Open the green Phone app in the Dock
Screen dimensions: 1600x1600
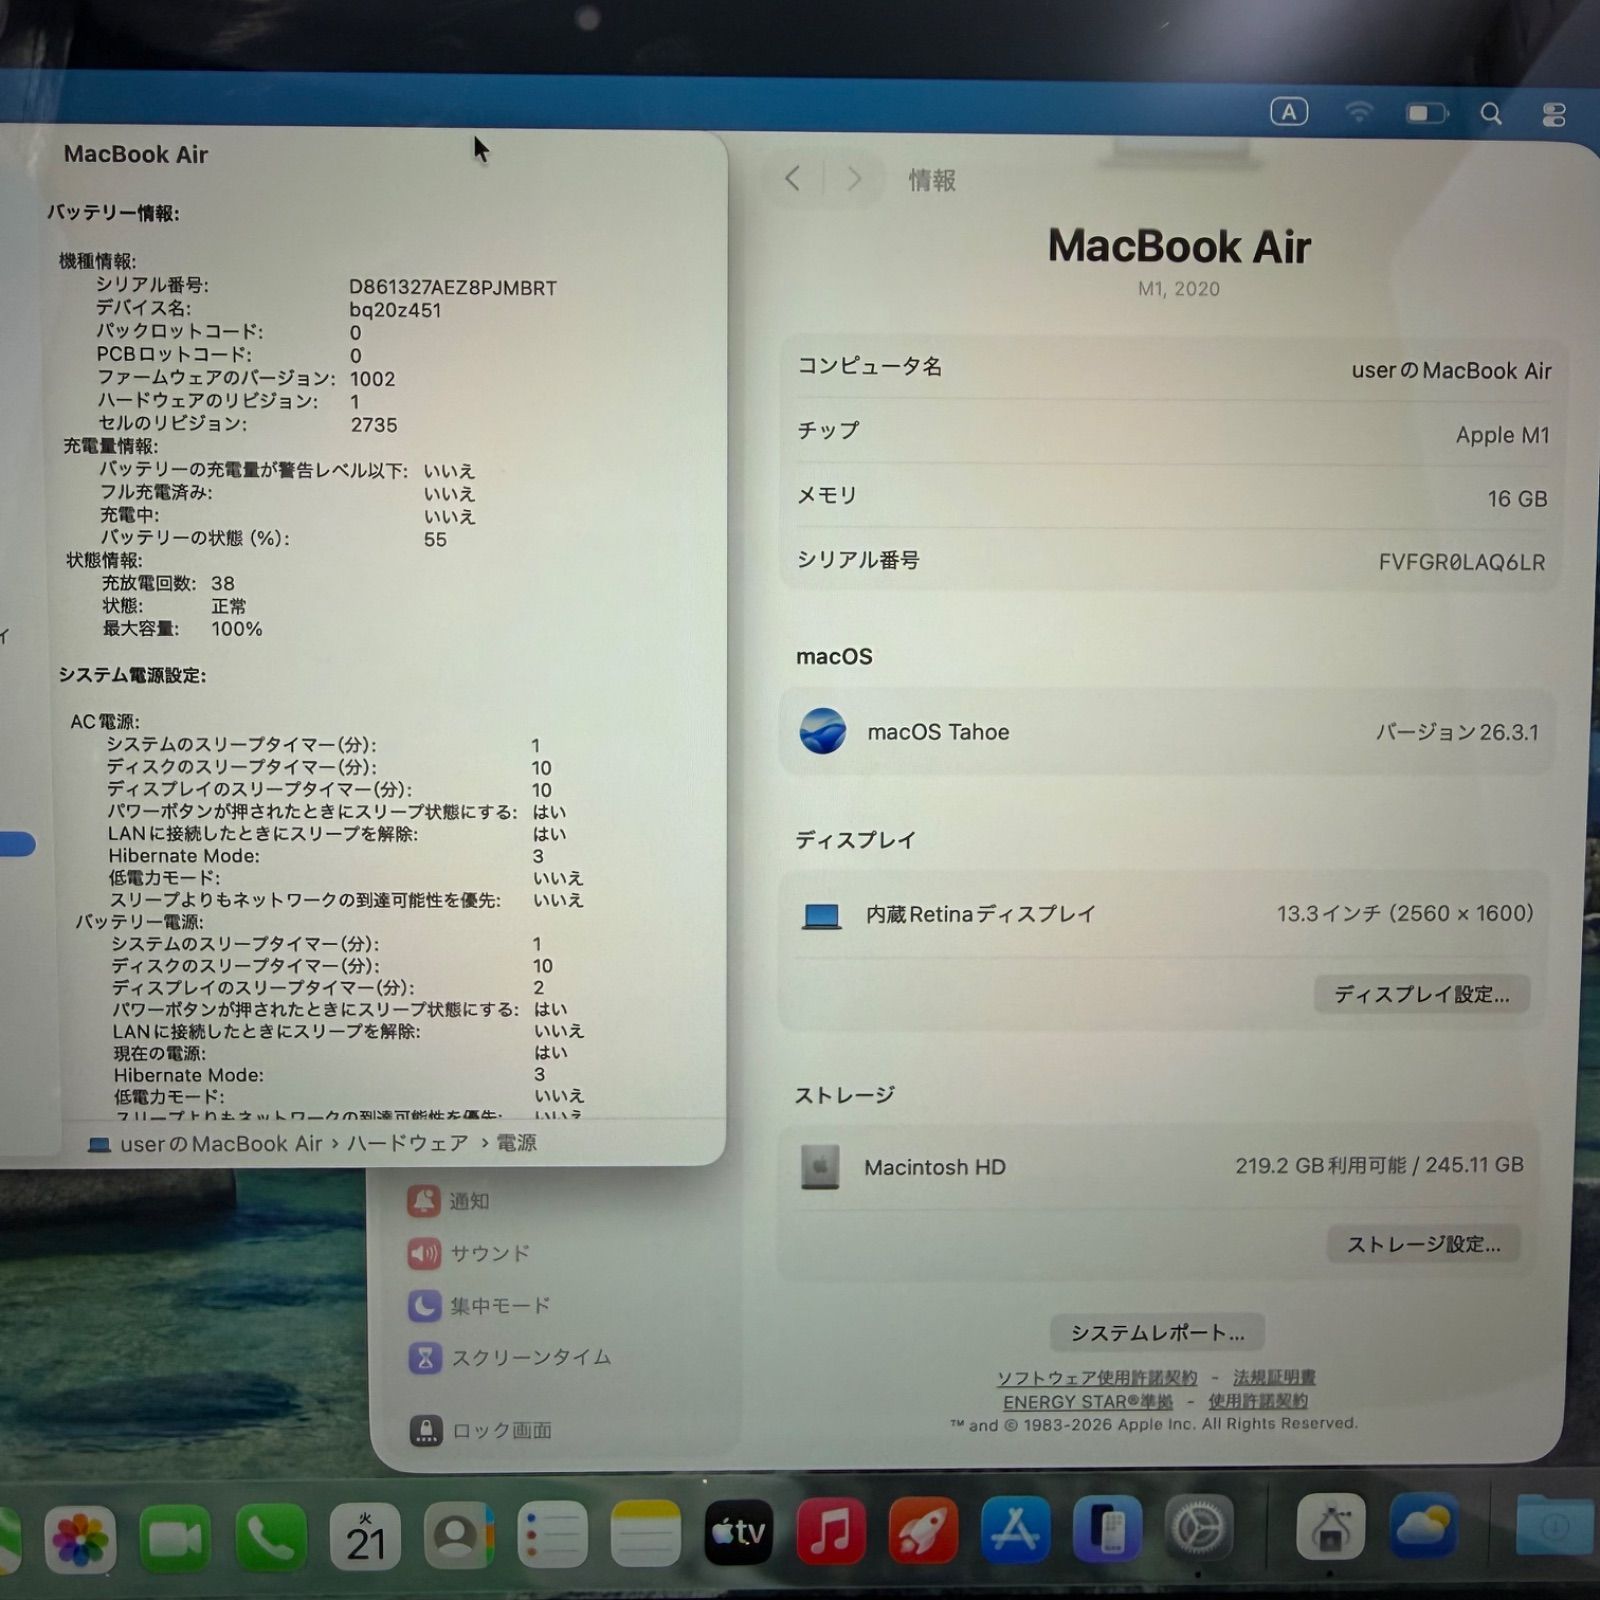tap(270, 1537)
